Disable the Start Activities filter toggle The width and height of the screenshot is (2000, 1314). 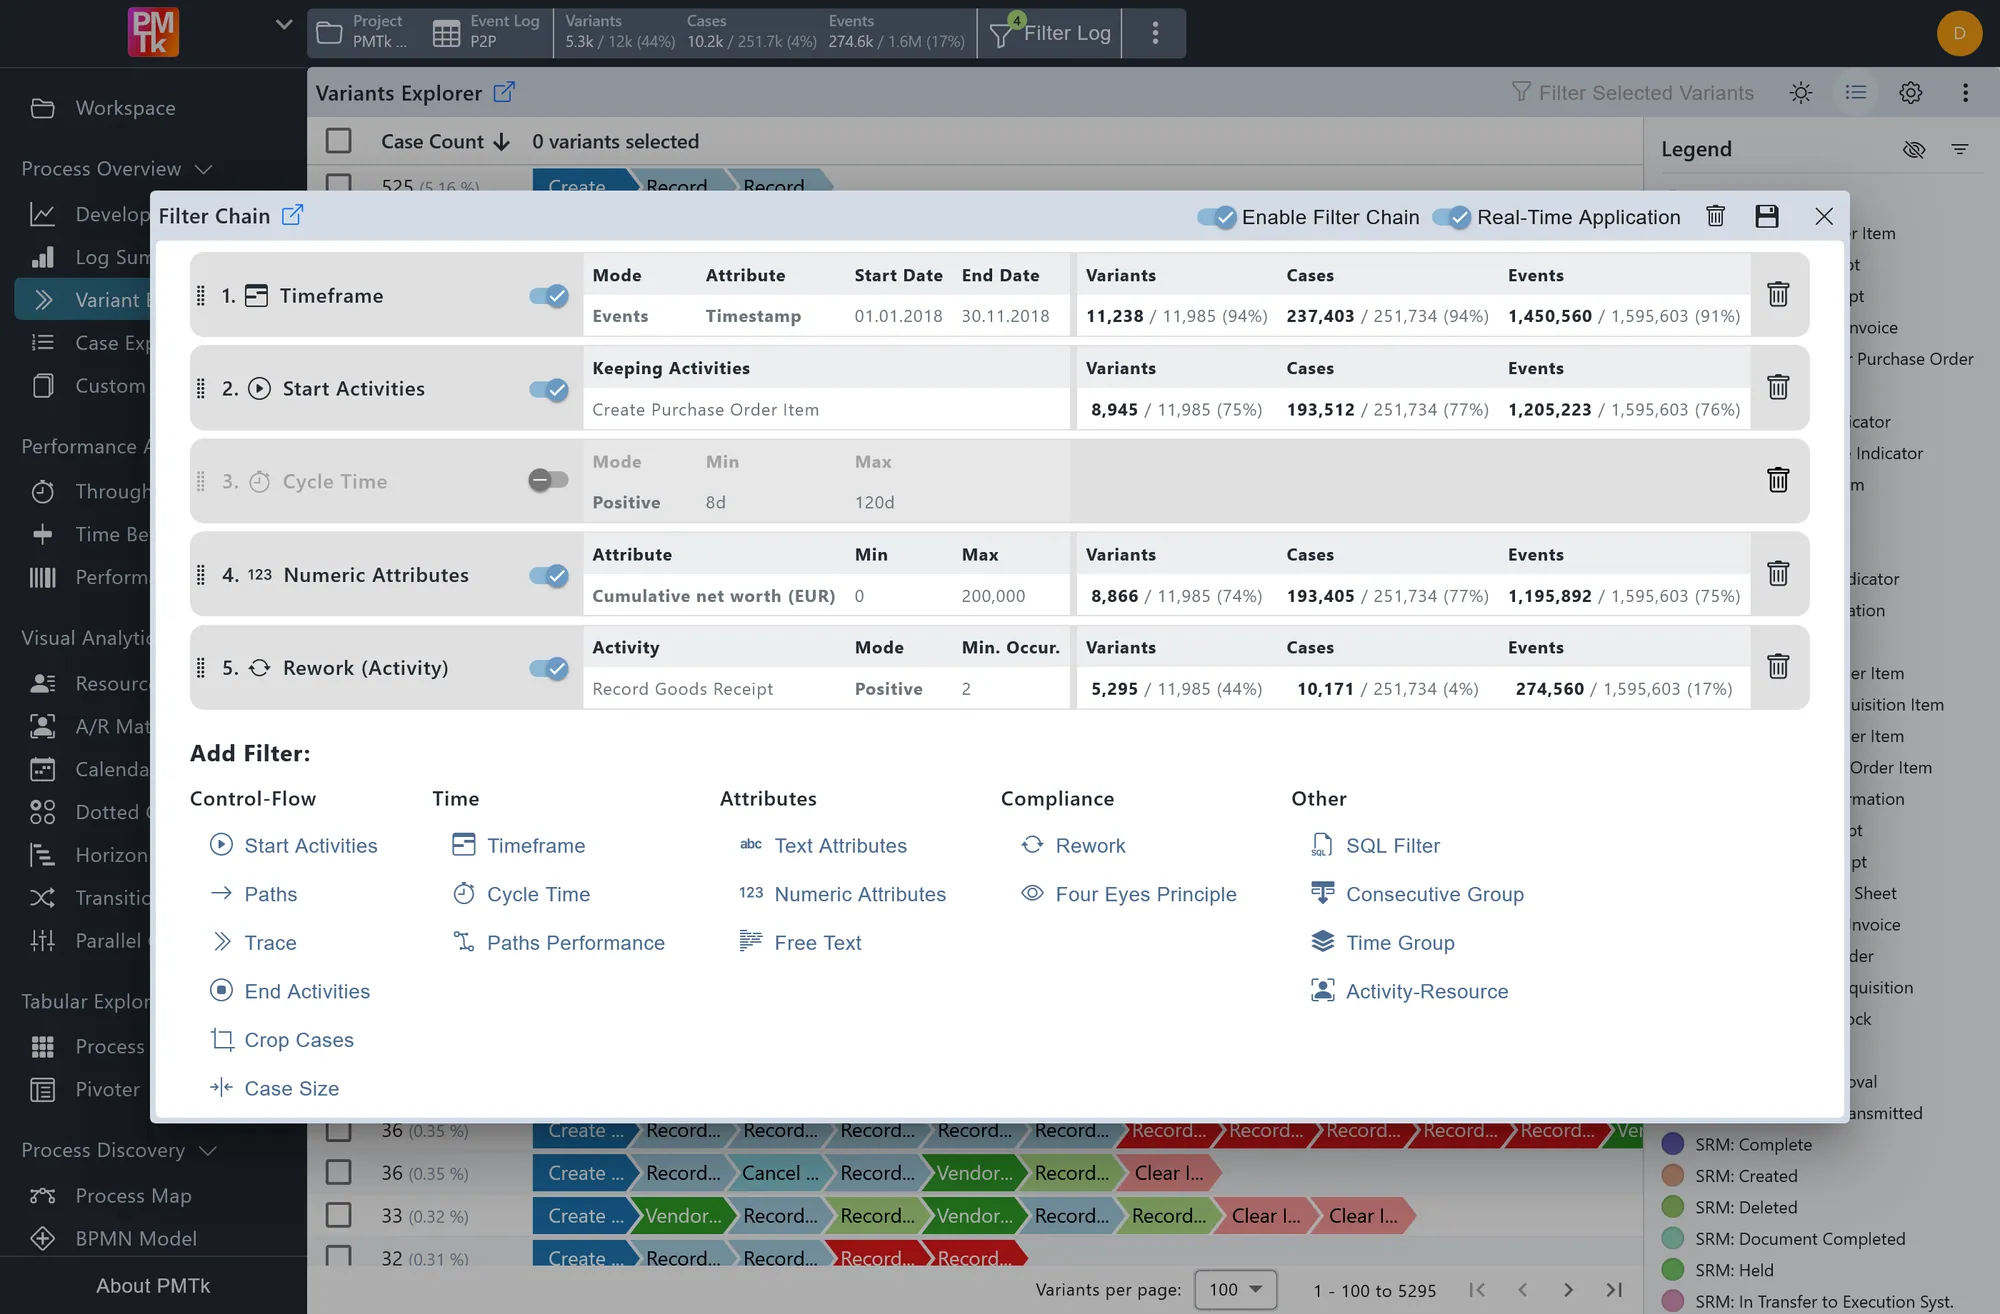(x=548, y=389)
